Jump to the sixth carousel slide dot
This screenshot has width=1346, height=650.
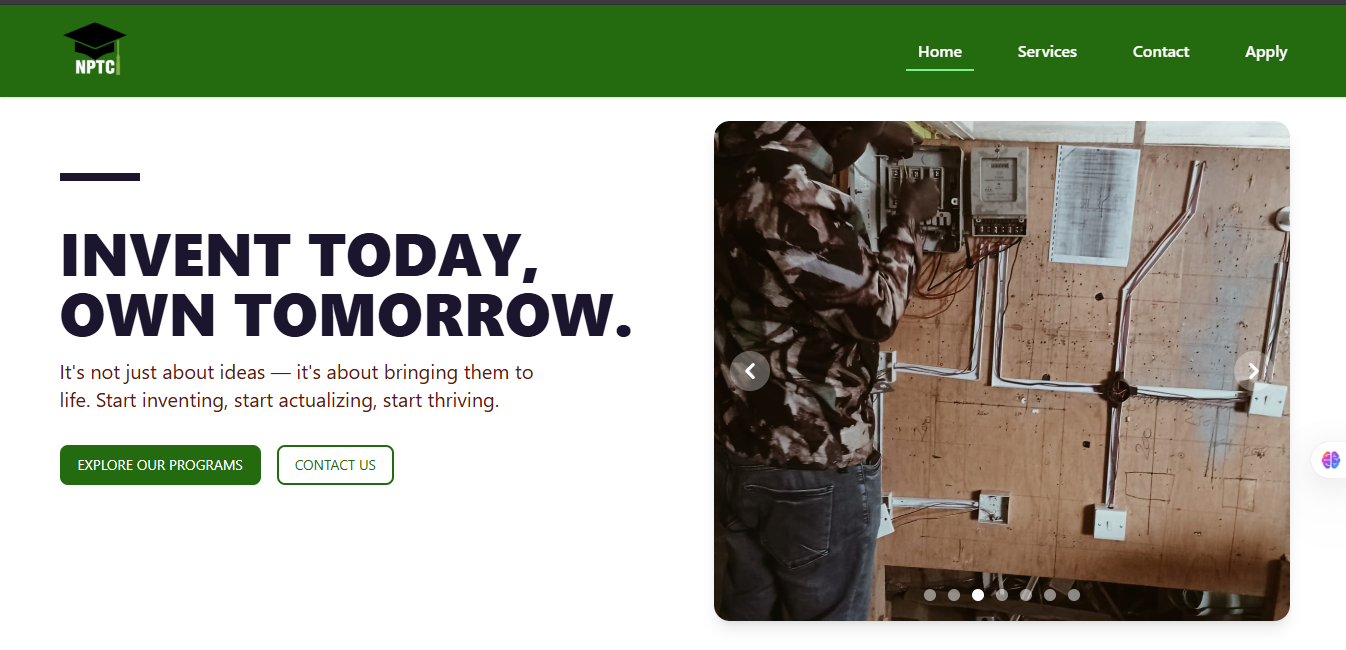pyautogui.click(x=1050, y=595)
